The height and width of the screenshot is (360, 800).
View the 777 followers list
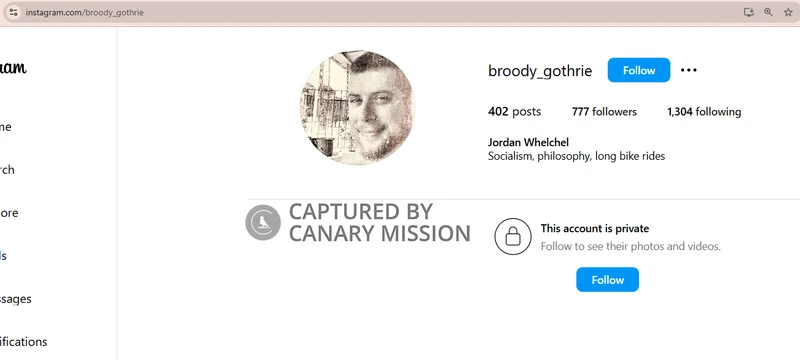[x=604, y=112]
